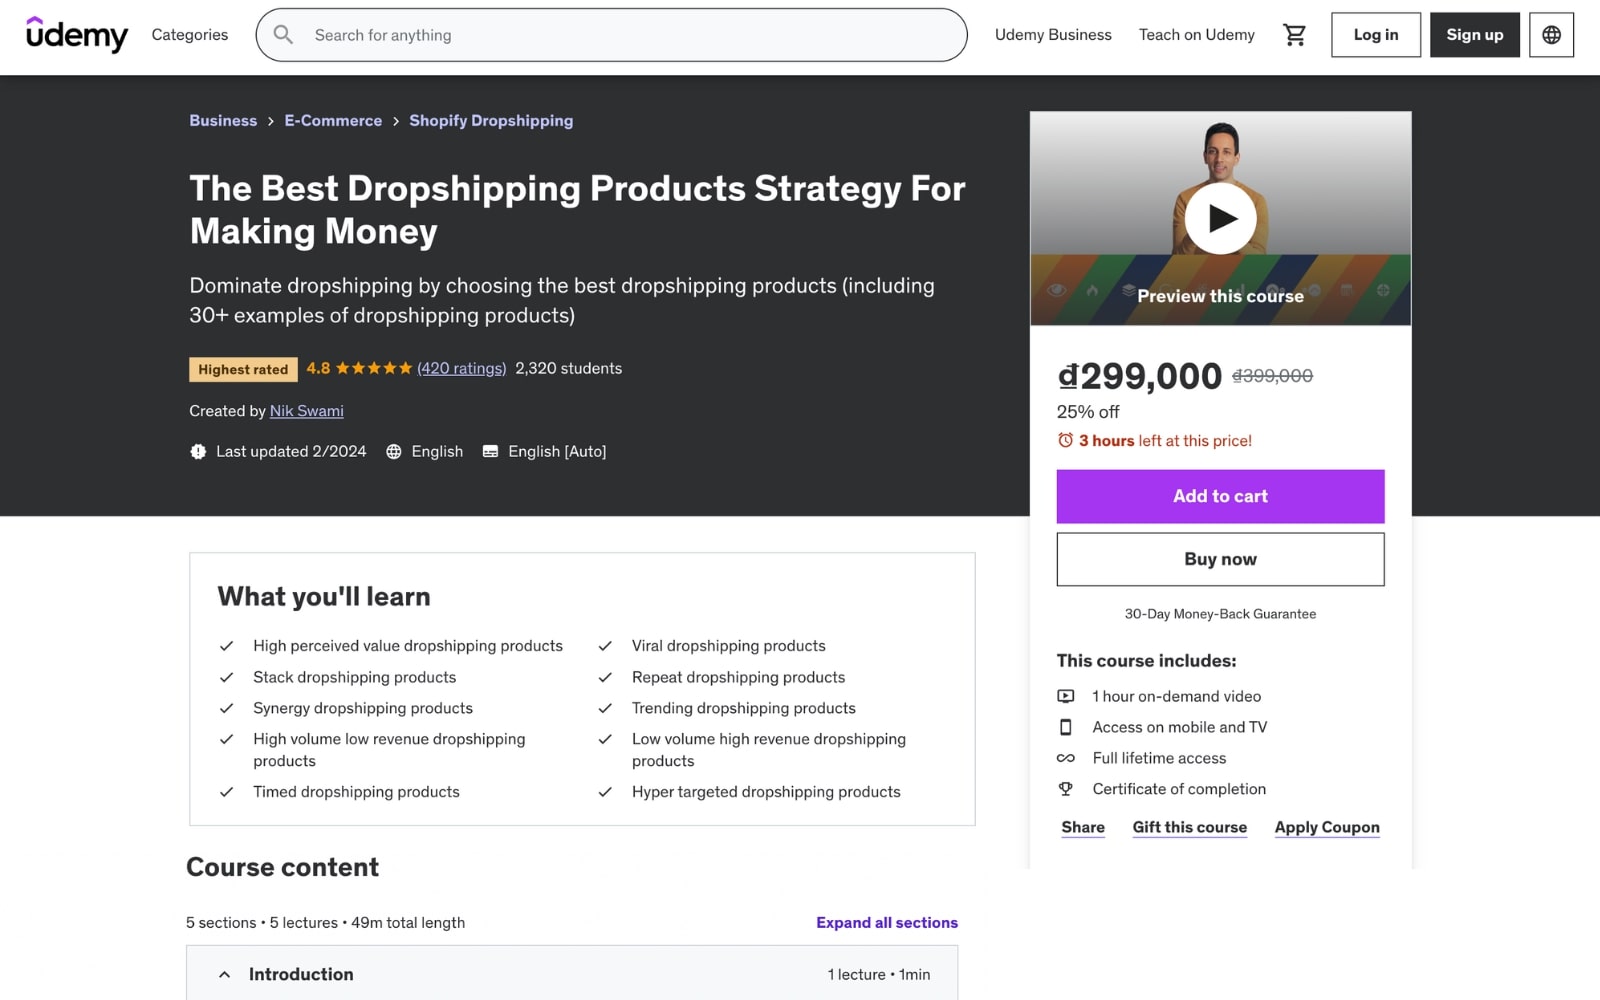This screenshot has width=1600, height=1000.
Task: Click the alarm clock icon by price timer
Action: point(1065,440)
